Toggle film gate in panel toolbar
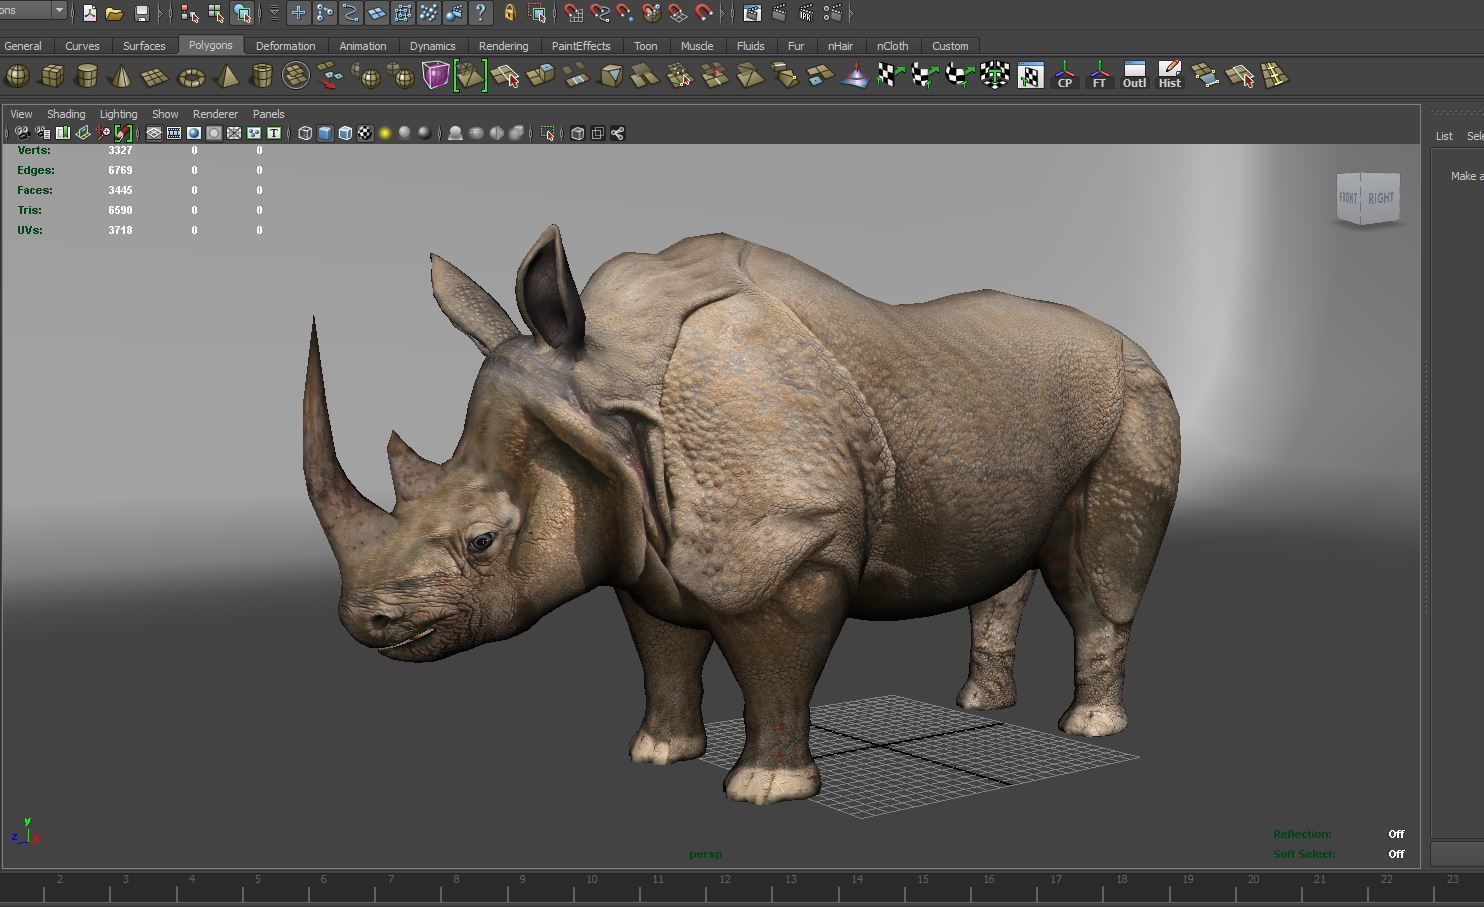The height and width of the screenshot is (907, 1484). [174, 133]
